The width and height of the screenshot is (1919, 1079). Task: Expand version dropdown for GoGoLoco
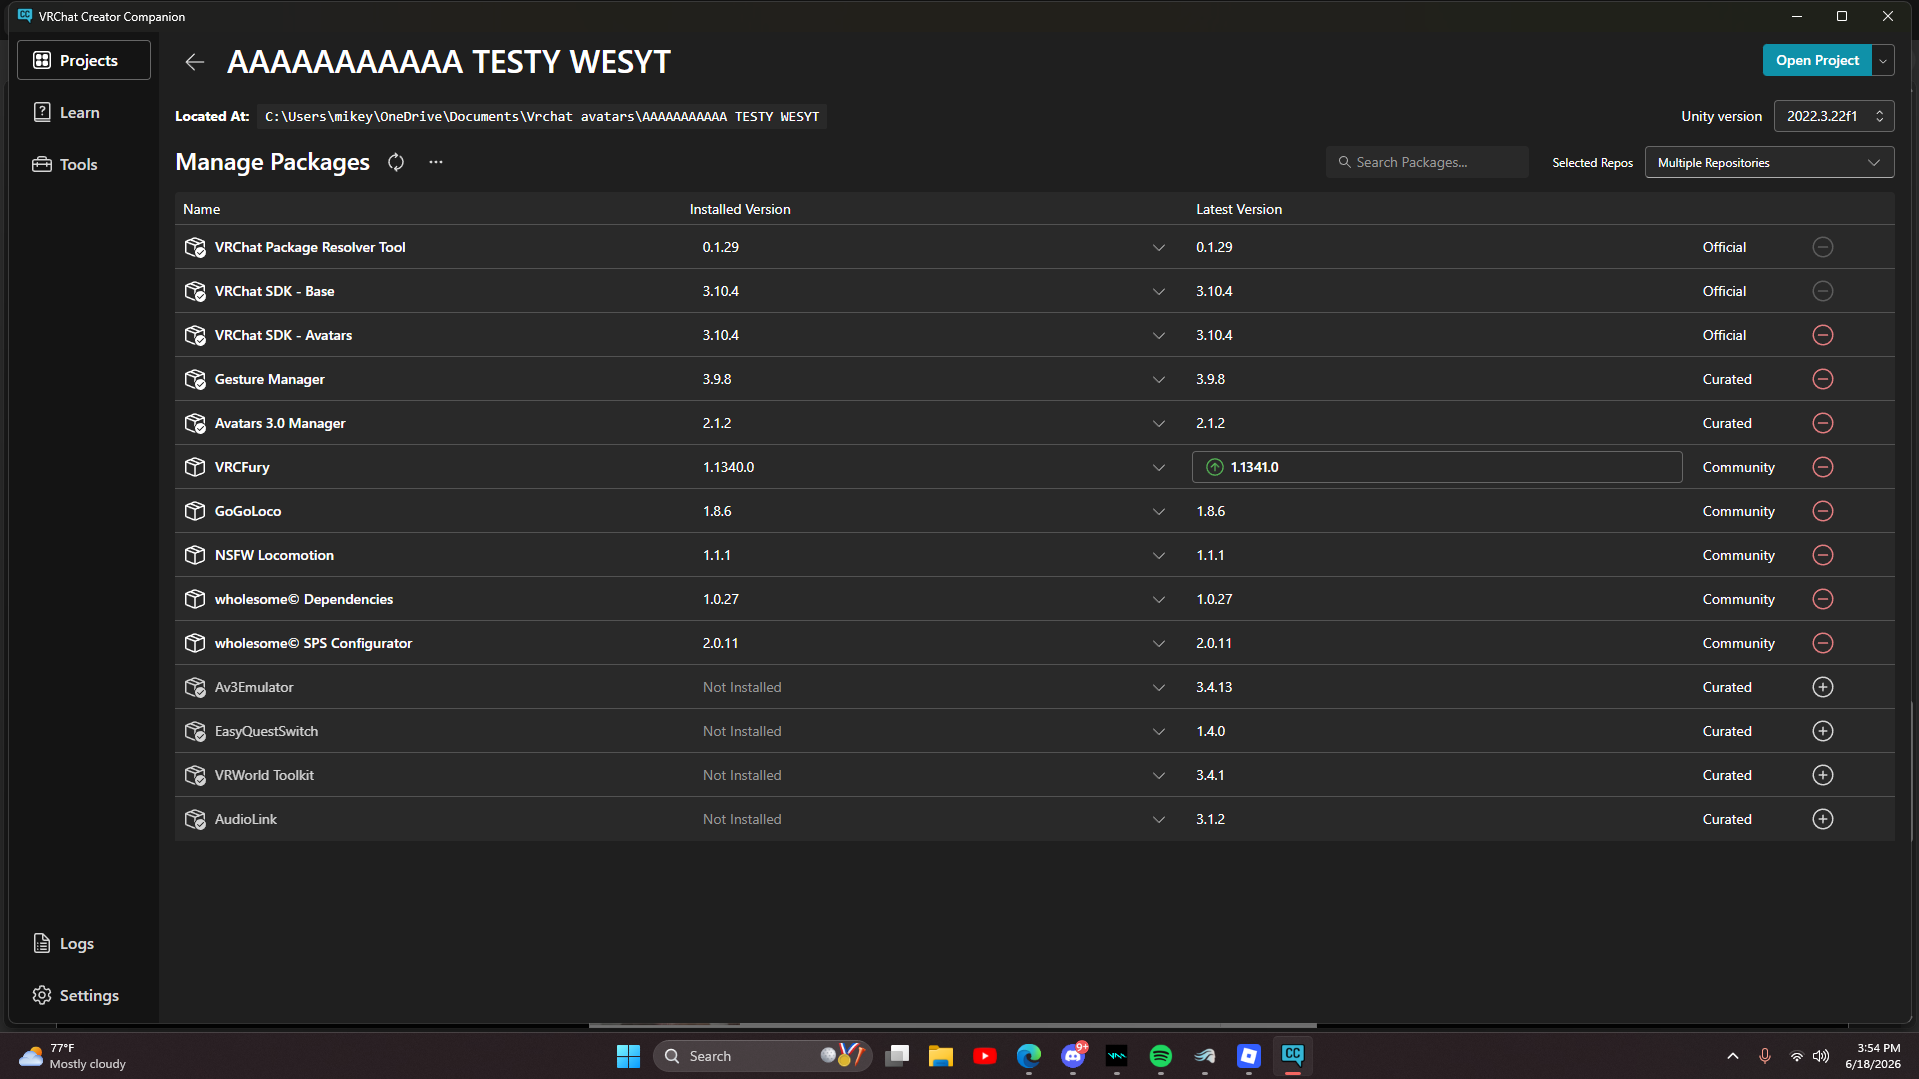1159,512
